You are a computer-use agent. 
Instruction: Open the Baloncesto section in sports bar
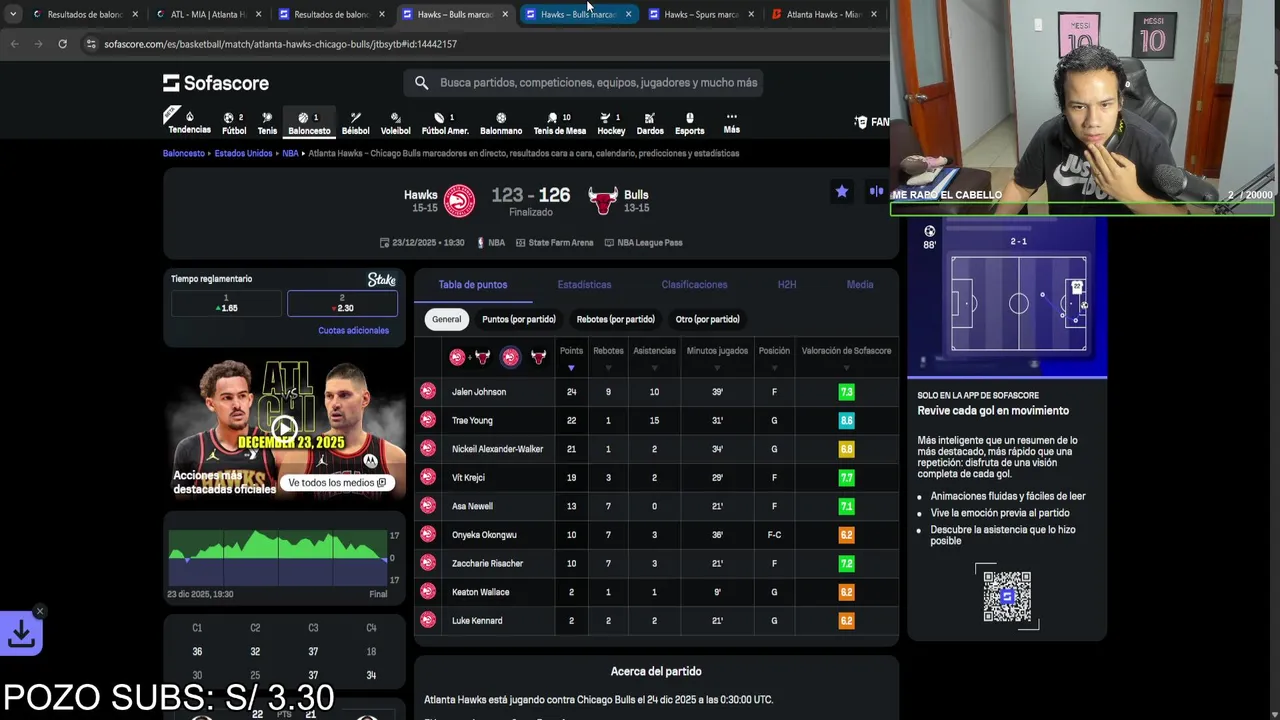point(309,123)
